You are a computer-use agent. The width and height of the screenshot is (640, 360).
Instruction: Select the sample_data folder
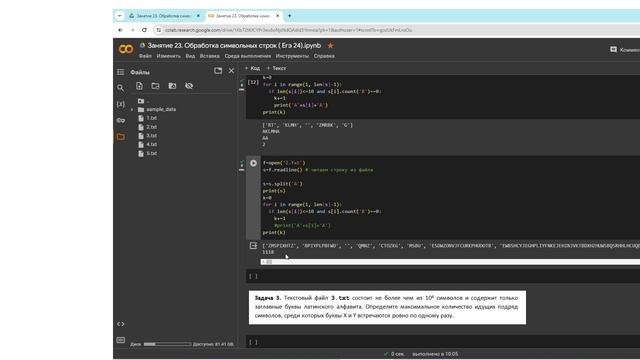[161, 109]
